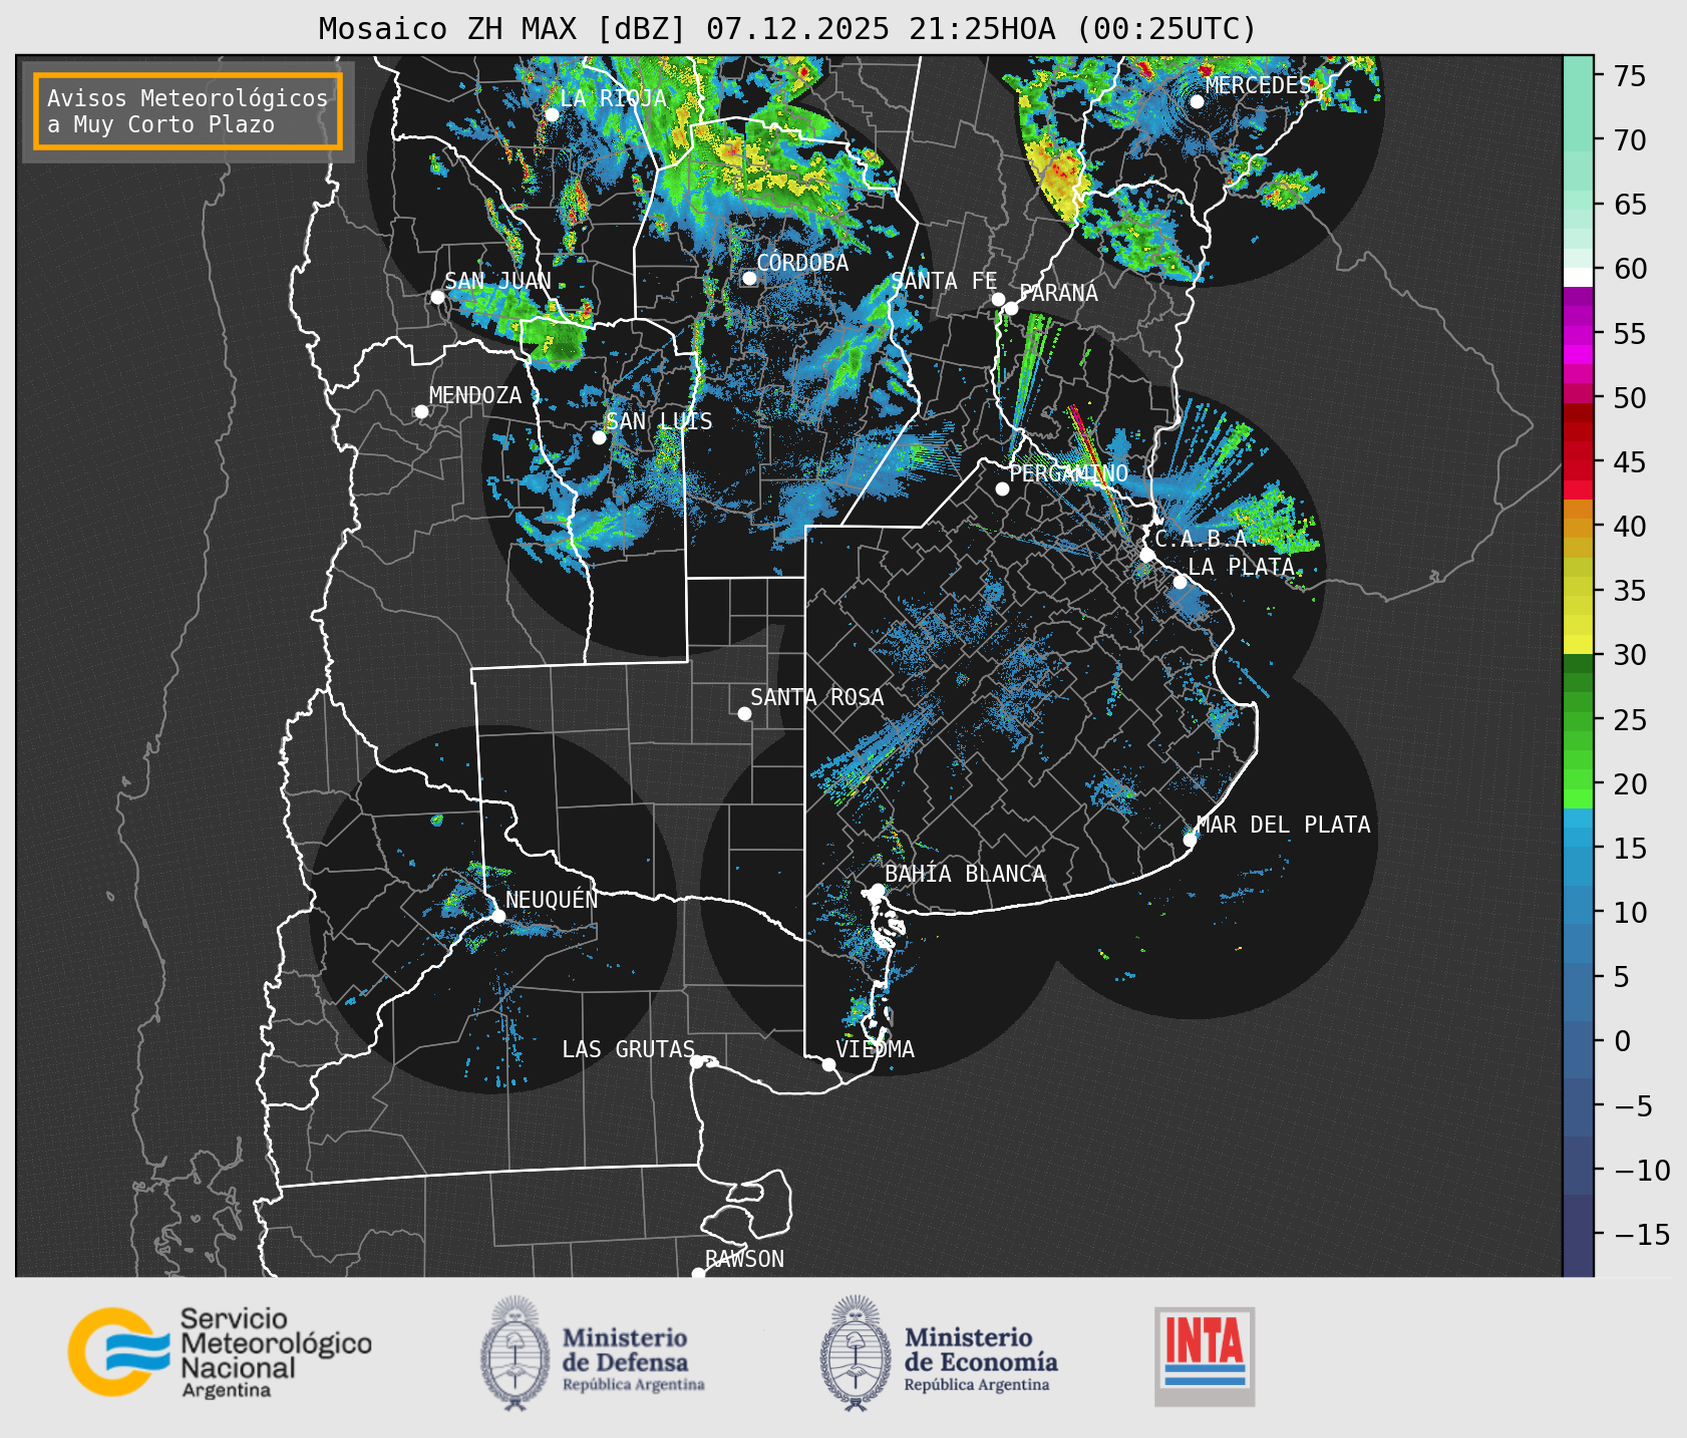1687x1438 pixels.
Task: Click the Neuquén city marker
Action: [x=498, y=915]
